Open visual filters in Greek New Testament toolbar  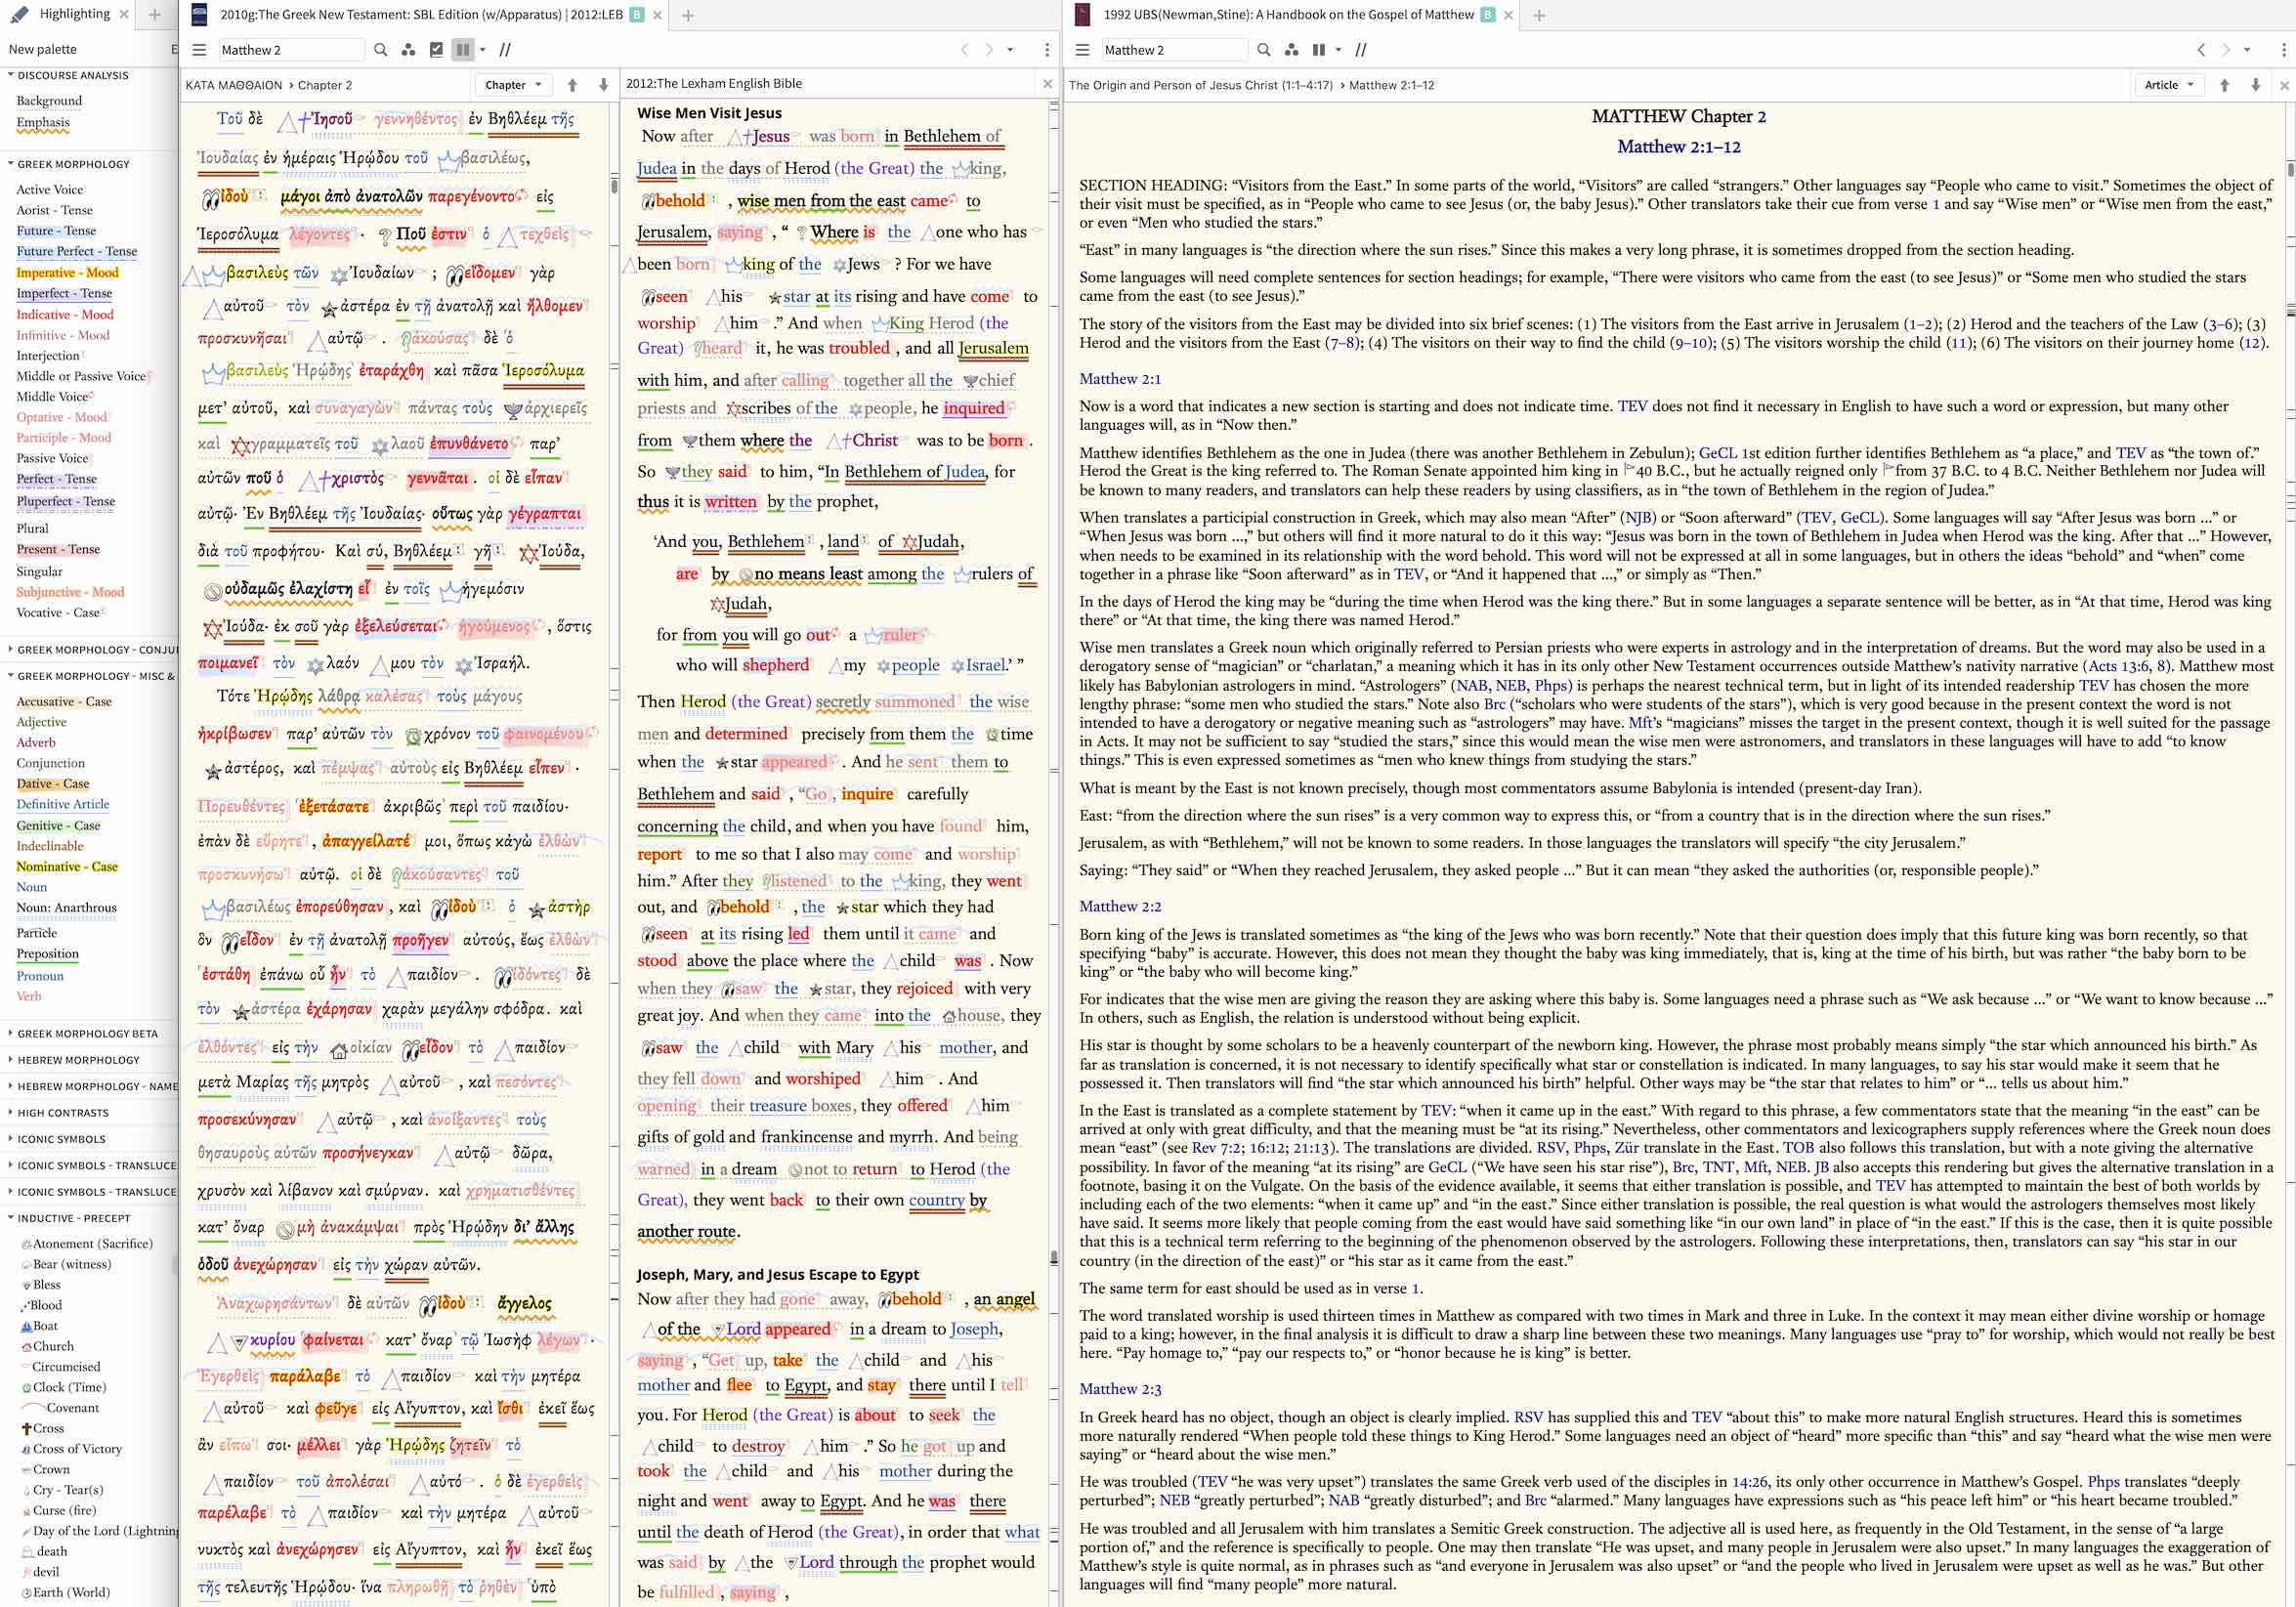(408, 49)
